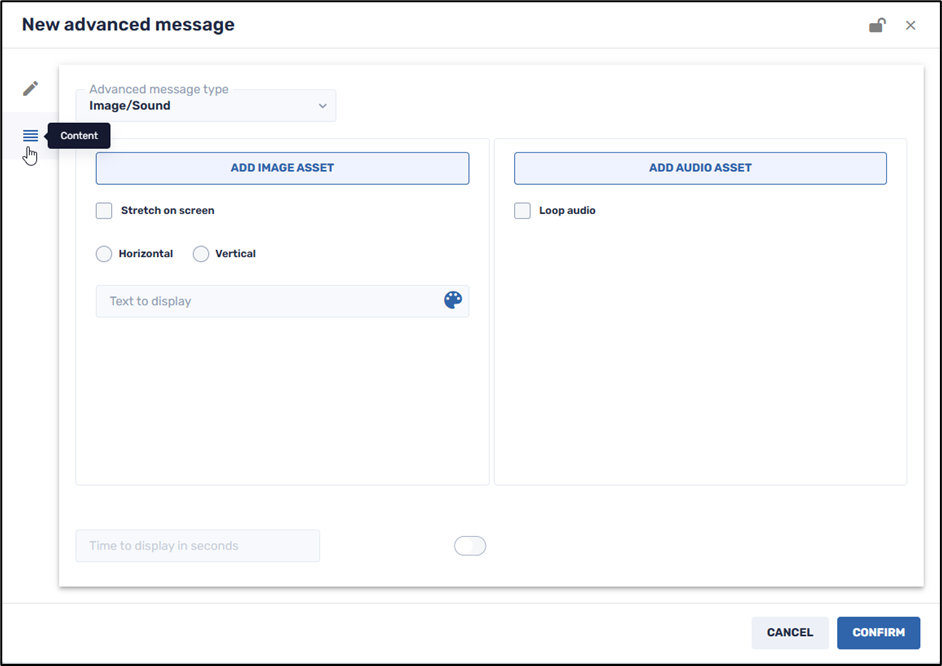Open the Advanced message type dropdown
The image size is (942, 666).
coord(205,106)
